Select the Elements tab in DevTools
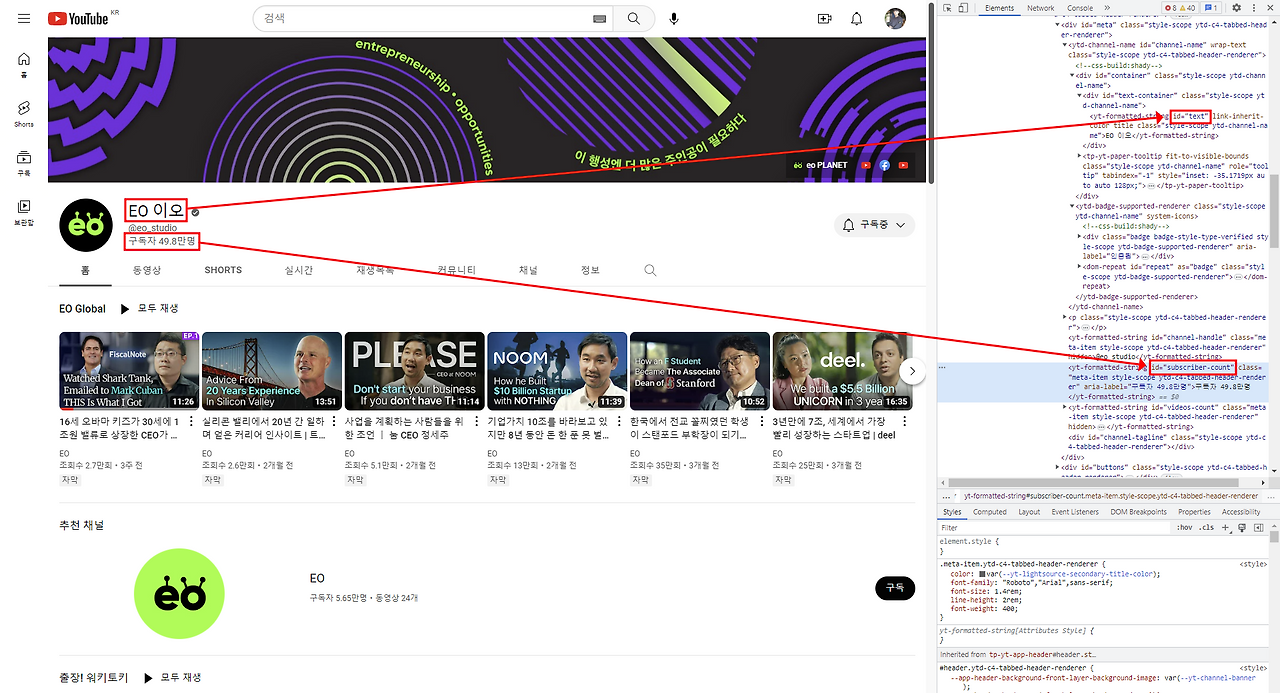The image size is (1280, 693). click(999, 8)
